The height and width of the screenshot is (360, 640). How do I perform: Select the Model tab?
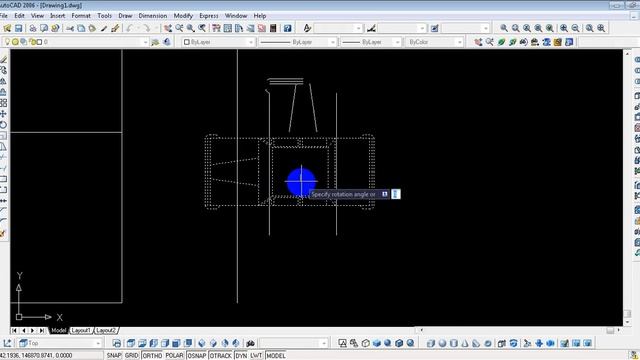[x=58, y=330]
